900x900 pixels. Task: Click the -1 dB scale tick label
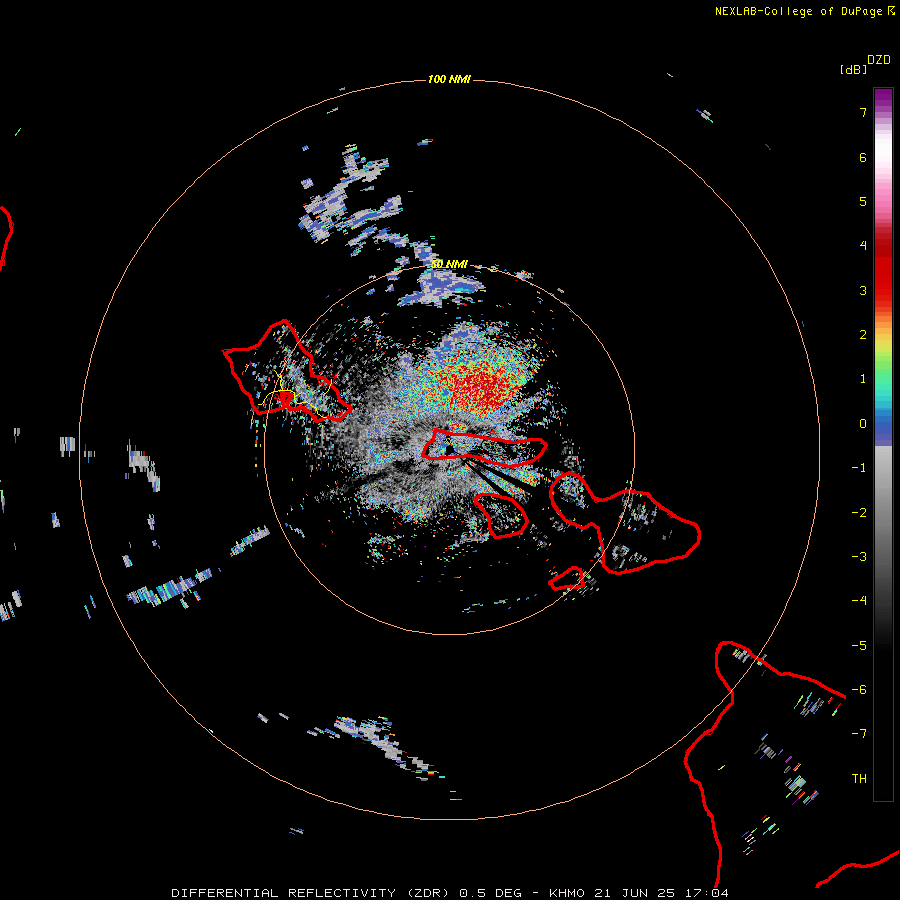[859, 468]
